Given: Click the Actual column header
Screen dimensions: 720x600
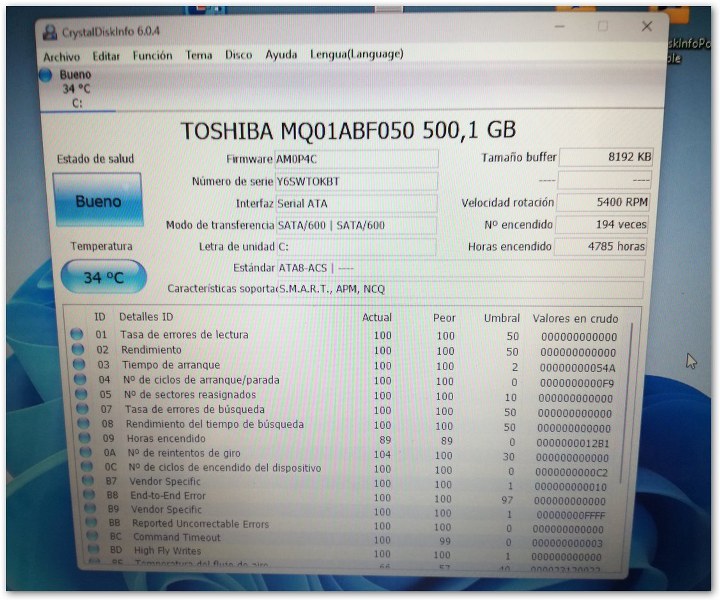Looking at the screenshot, I should click(377, 317).
